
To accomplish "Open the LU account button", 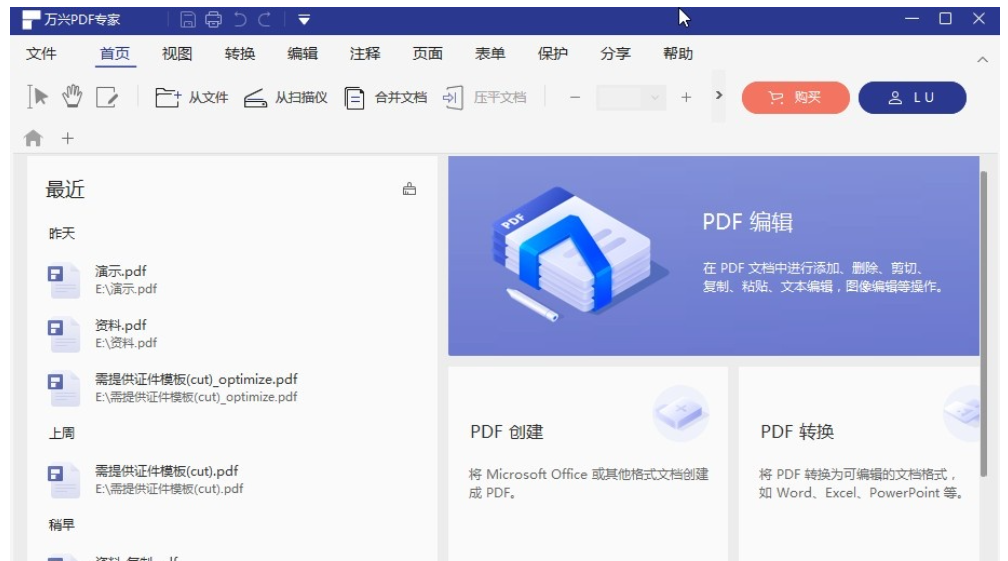I will tap(912, 98).
